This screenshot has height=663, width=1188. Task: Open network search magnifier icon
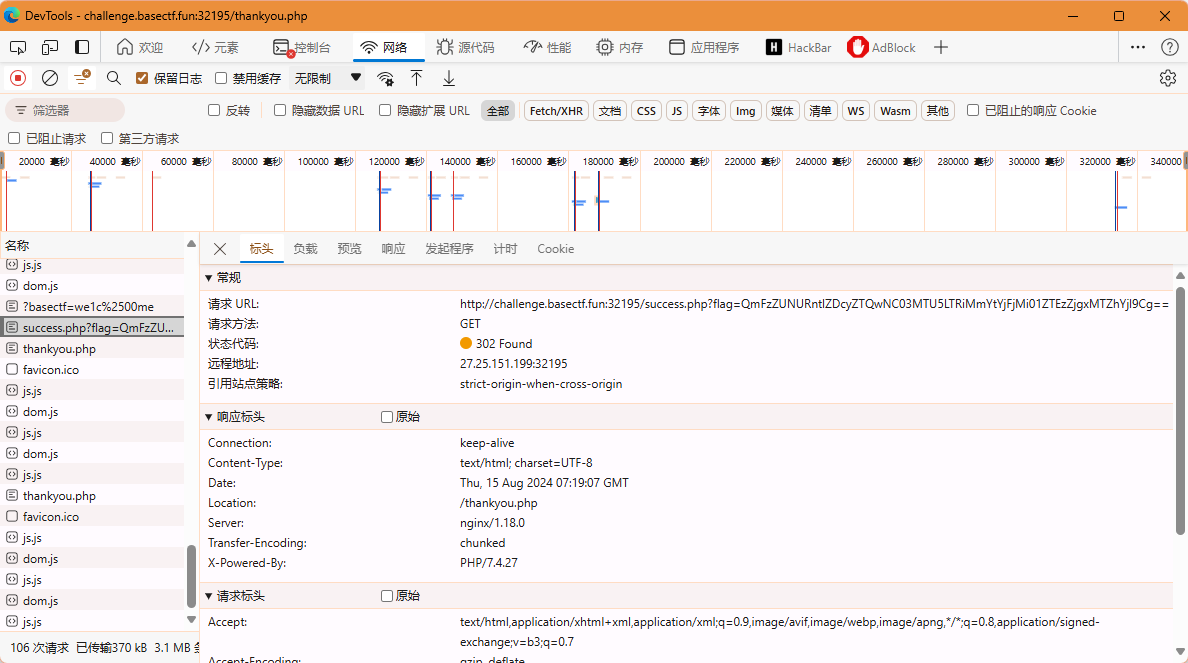[114, 78]
